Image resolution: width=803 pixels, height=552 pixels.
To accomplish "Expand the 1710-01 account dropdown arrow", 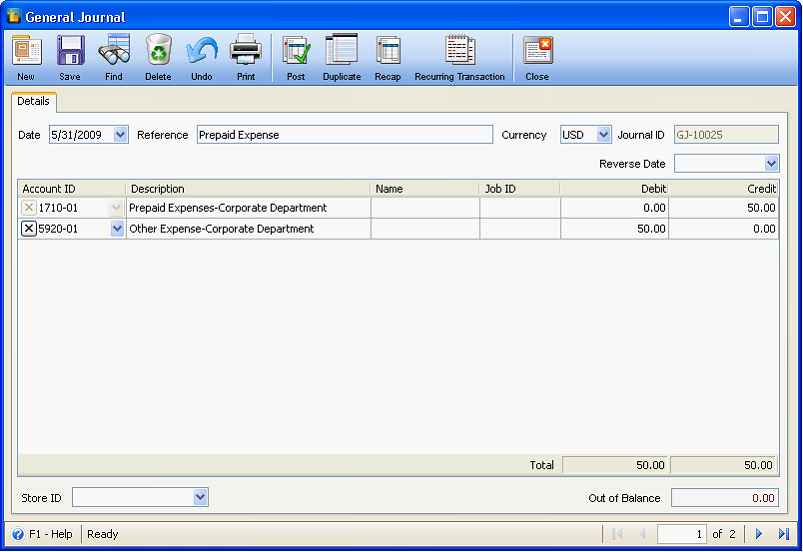I will point(116,207).
